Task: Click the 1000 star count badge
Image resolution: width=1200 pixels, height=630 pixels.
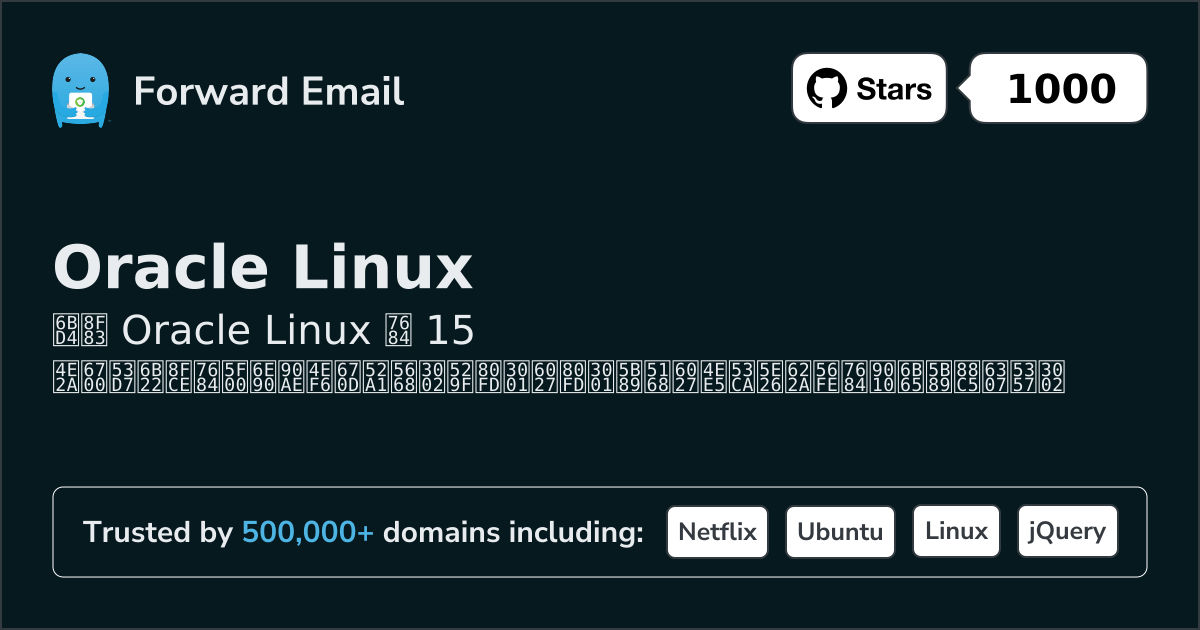Action: coord(1061,89)
